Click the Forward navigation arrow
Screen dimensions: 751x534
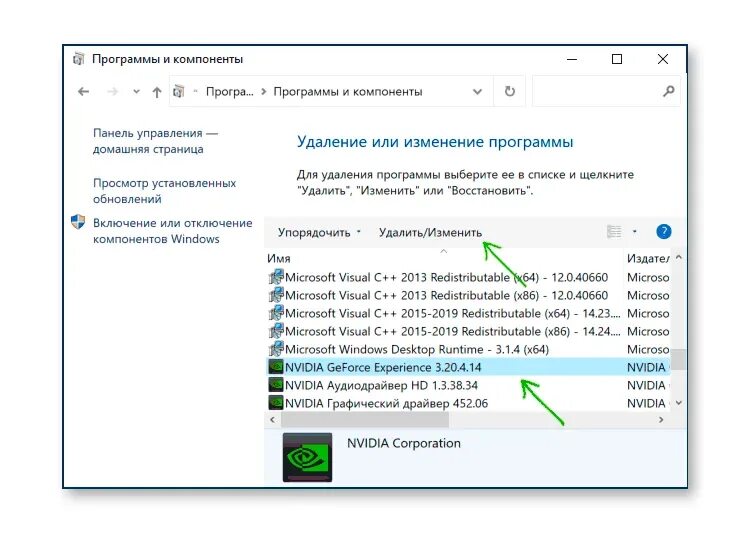pyautogui.click(x=113, y=91)
